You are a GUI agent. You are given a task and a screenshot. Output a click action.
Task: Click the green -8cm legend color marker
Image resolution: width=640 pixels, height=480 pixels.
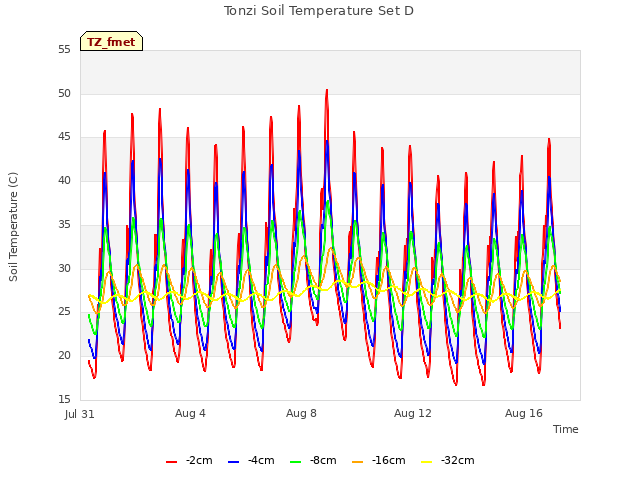pyautogui.click(x=296, y=462)
